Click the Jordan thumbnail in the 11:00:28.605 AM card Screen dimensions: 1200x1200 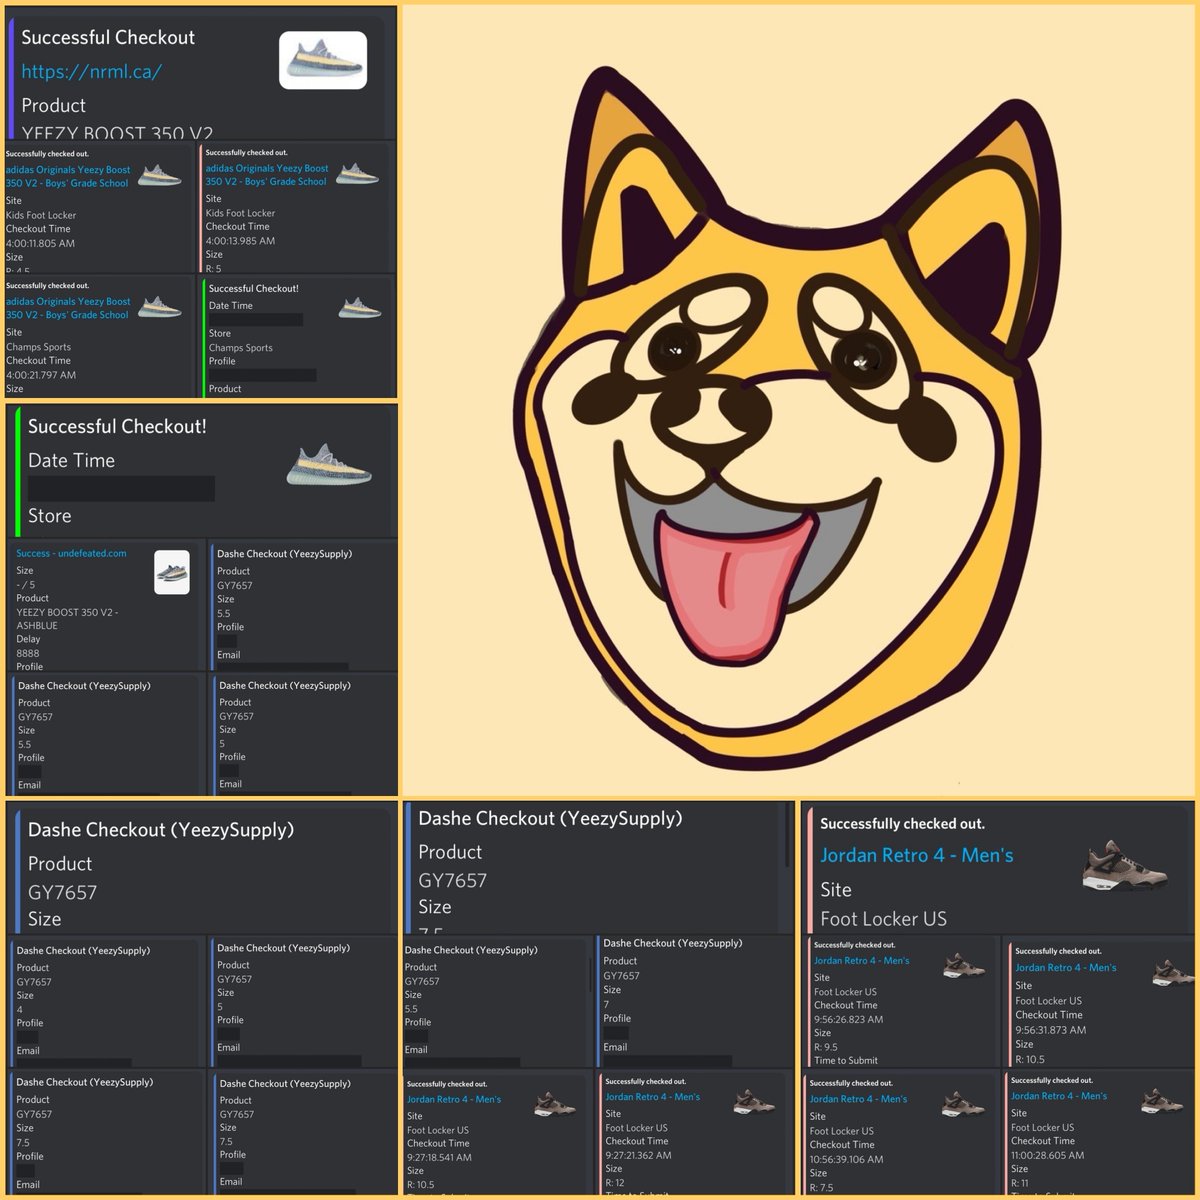point(1162,1102)
